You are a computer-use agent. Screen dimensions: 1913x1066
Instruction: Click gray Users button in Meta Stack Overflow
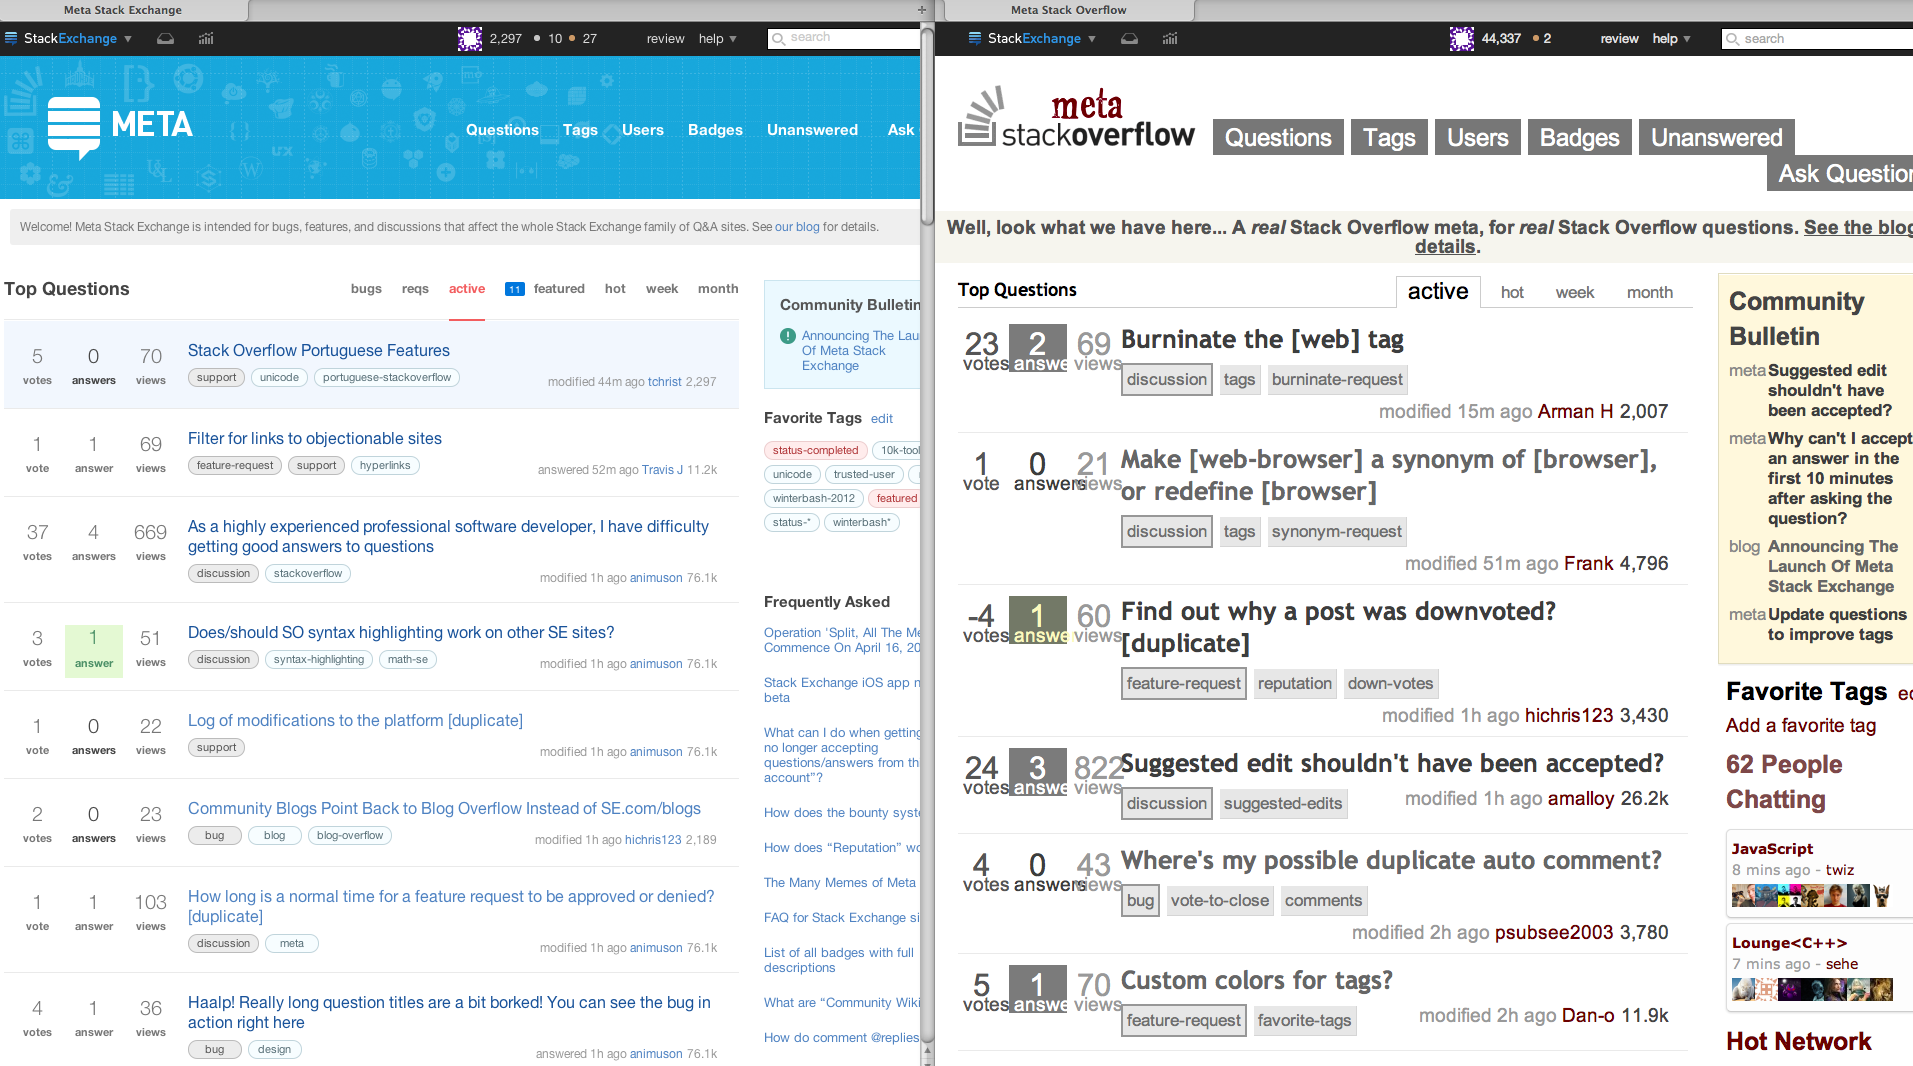pyautogui.click(x=1478, y=138)
